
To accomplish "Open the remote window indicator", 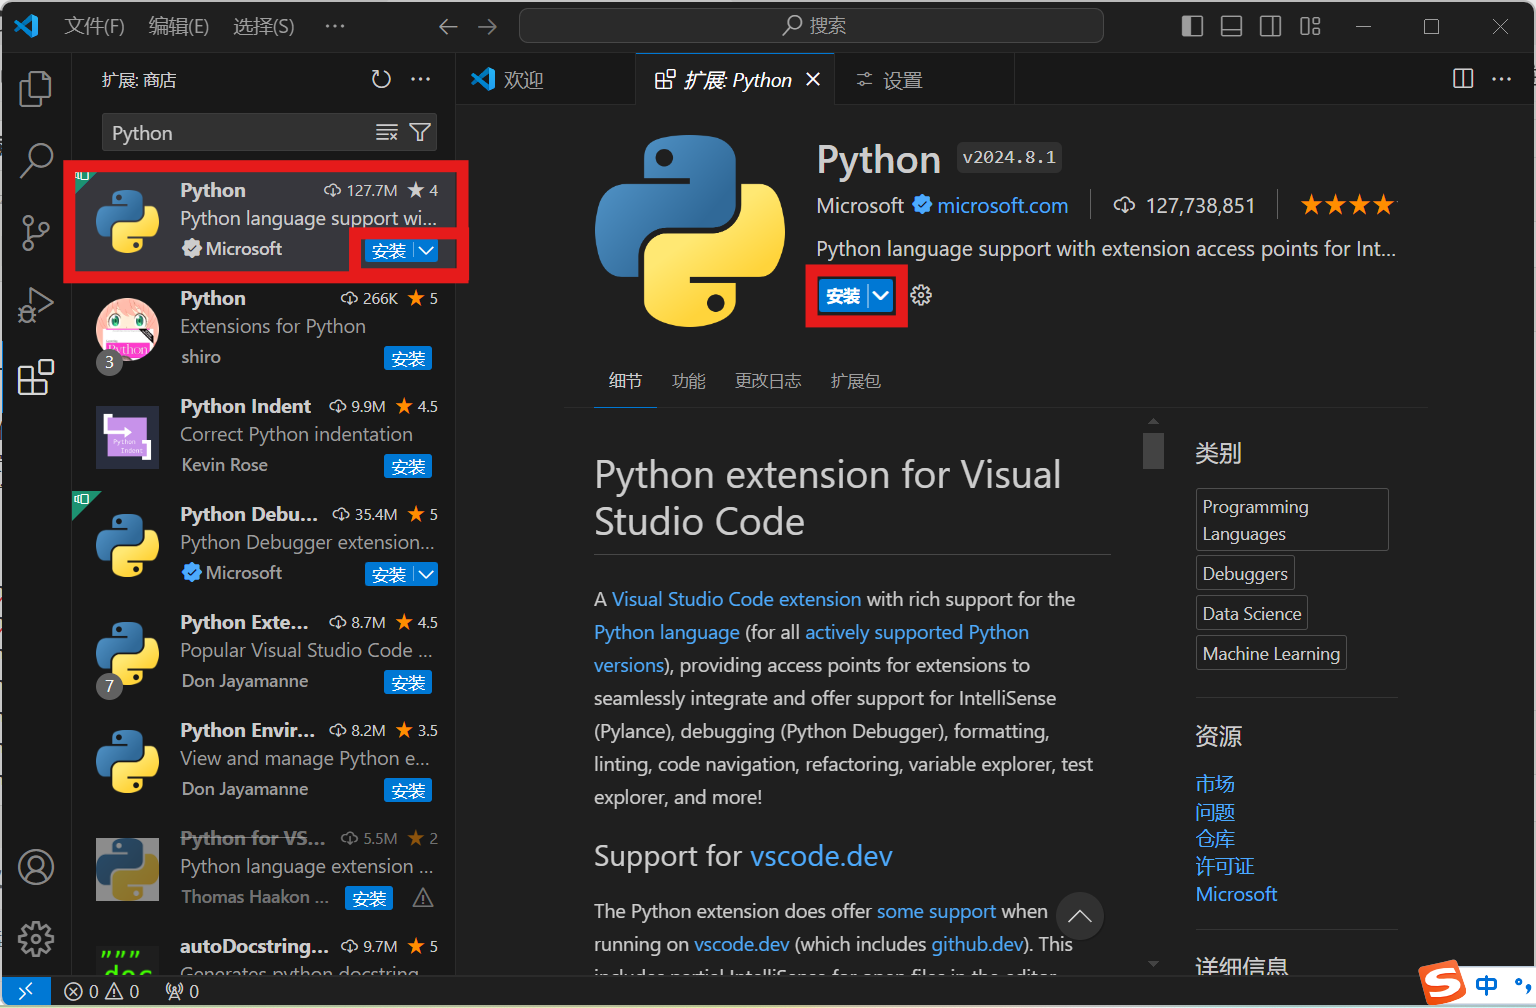I will [x=26, y=991].
